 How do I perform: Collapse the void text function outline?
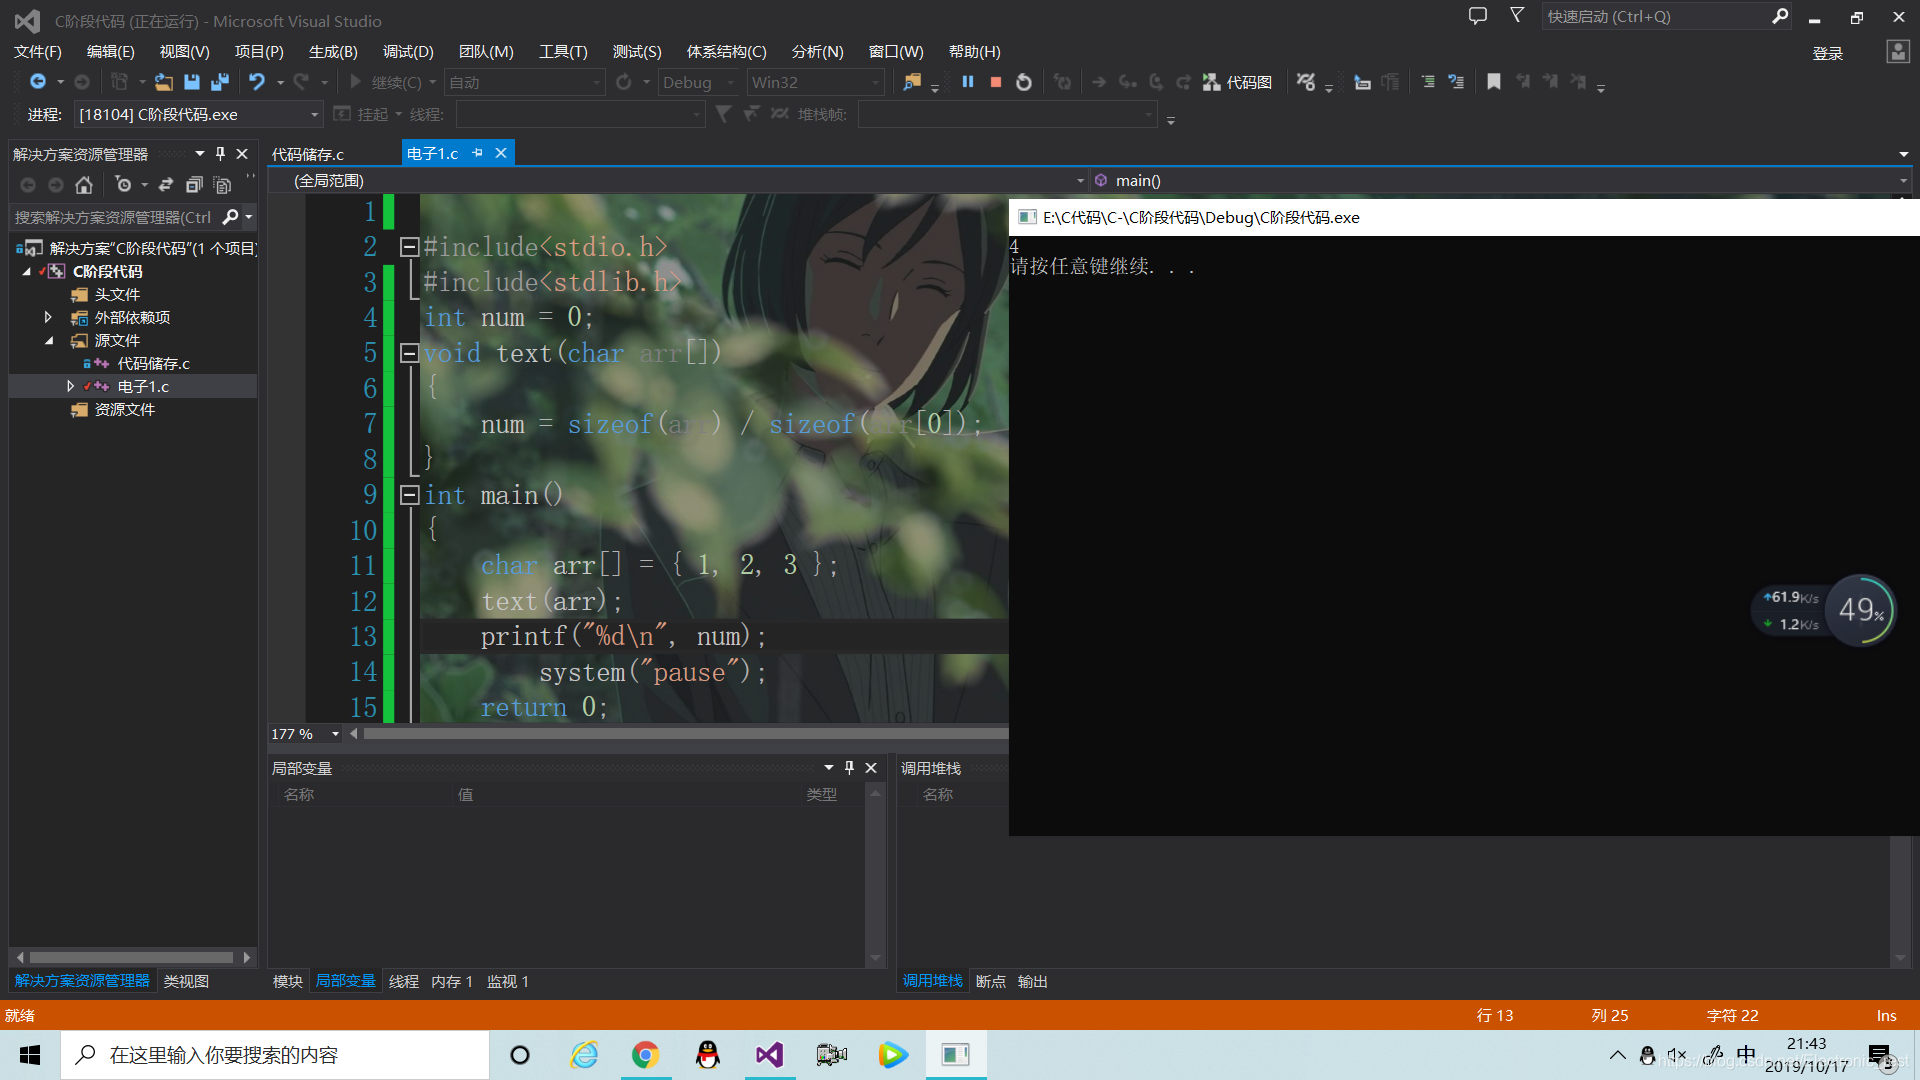(409, 353)
